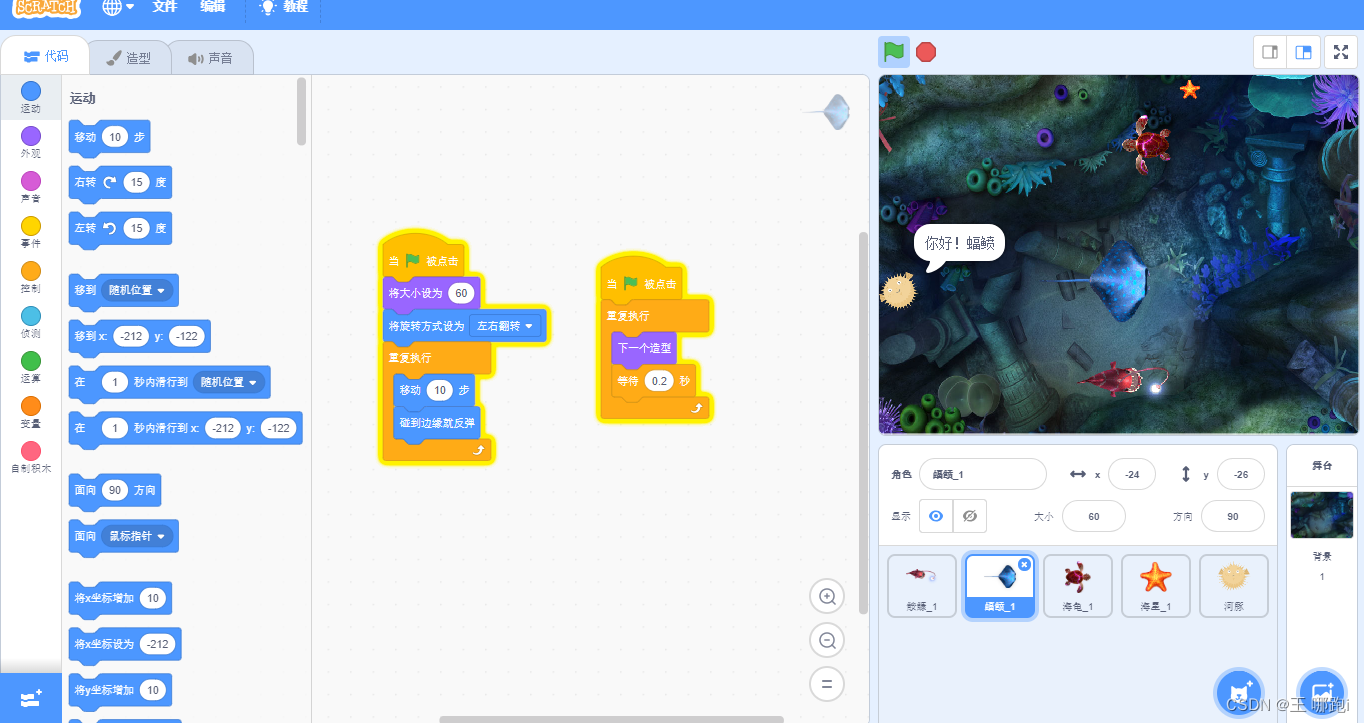Click the 碰到边缘就反弹 workspace block
Screen dimensions: 1364x723
pyautogui.click(x=437, y=422)
